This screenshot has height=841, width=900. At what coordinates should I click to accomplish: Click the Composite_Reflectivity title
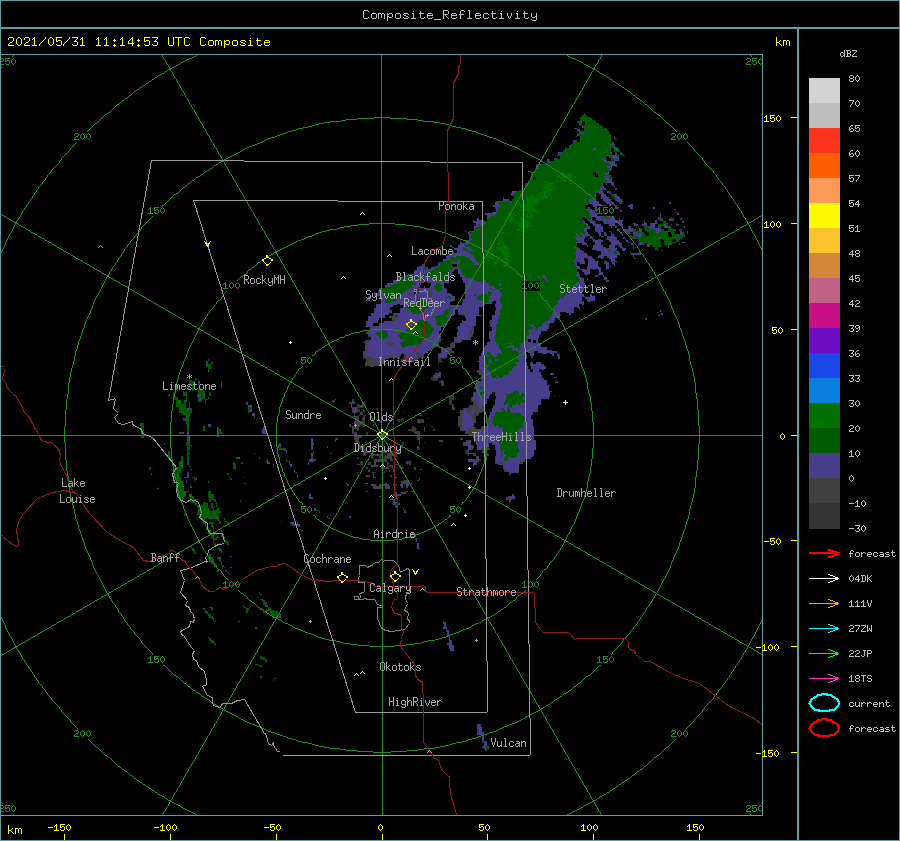(450, 15)
